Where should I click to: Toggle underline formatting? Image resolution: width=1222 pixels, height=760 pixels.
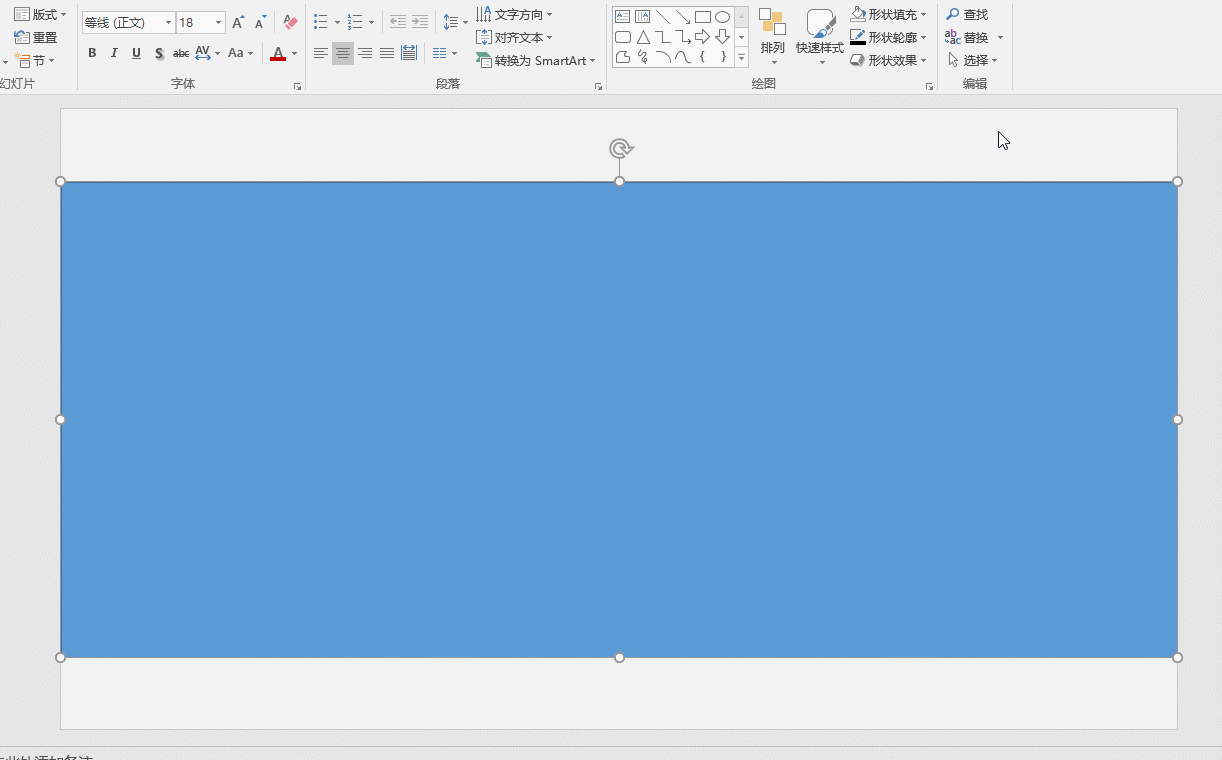click(x=136, y=53)
